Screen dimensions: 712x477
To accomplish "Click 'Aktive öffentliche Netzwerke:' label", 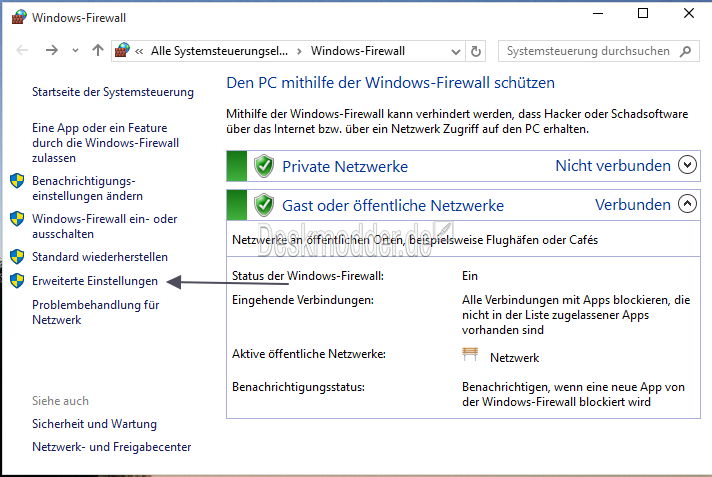I will click(x=309, y=354).
